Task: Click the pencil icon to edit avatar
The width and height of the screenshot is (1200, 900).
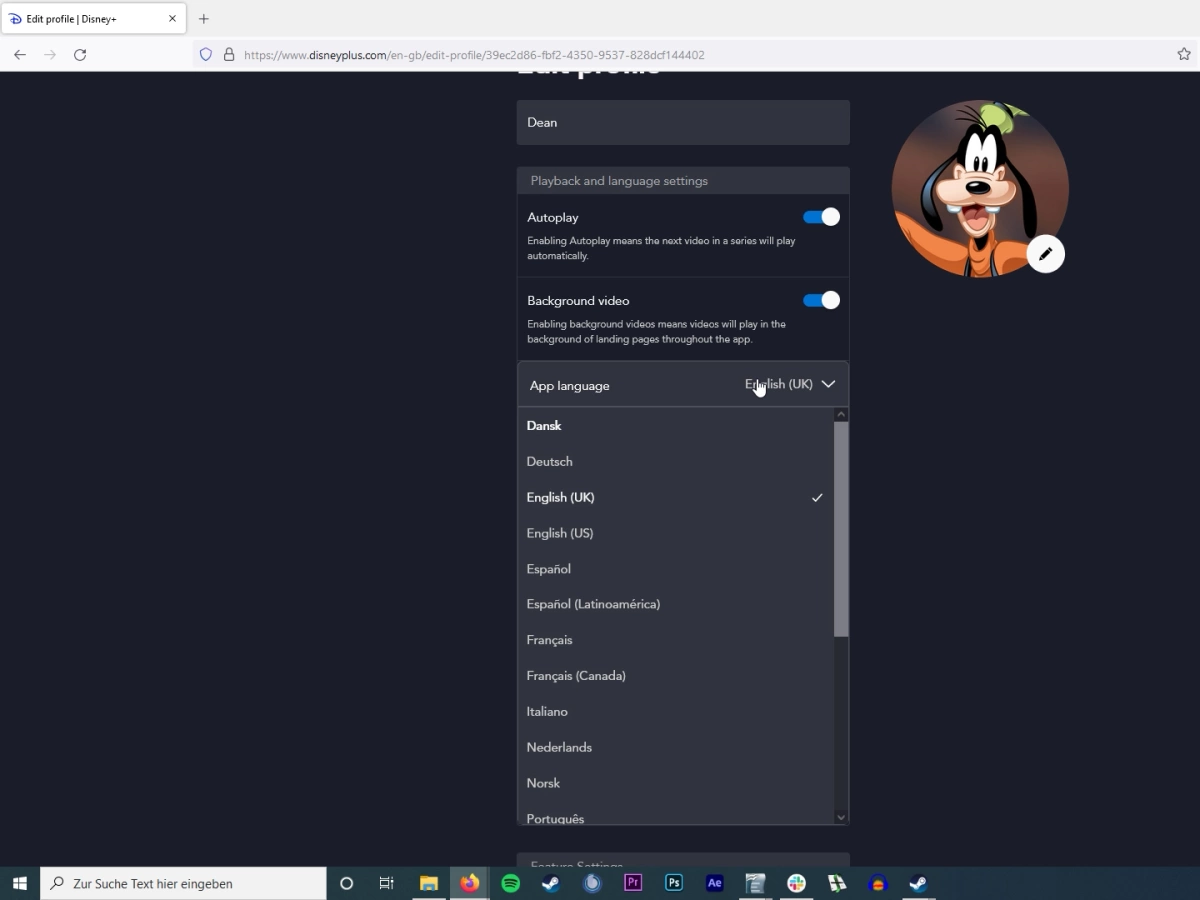Action: pos(1045,254)
